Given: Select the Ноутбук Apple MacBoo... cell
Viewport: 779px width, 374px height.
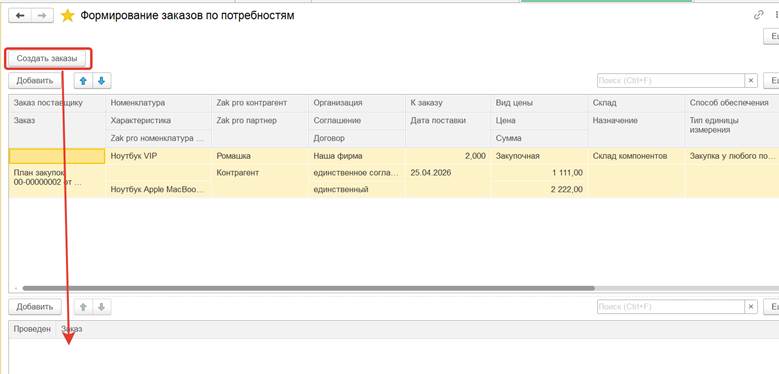Looking at the screenshot, I should click(x=157, y=189).
